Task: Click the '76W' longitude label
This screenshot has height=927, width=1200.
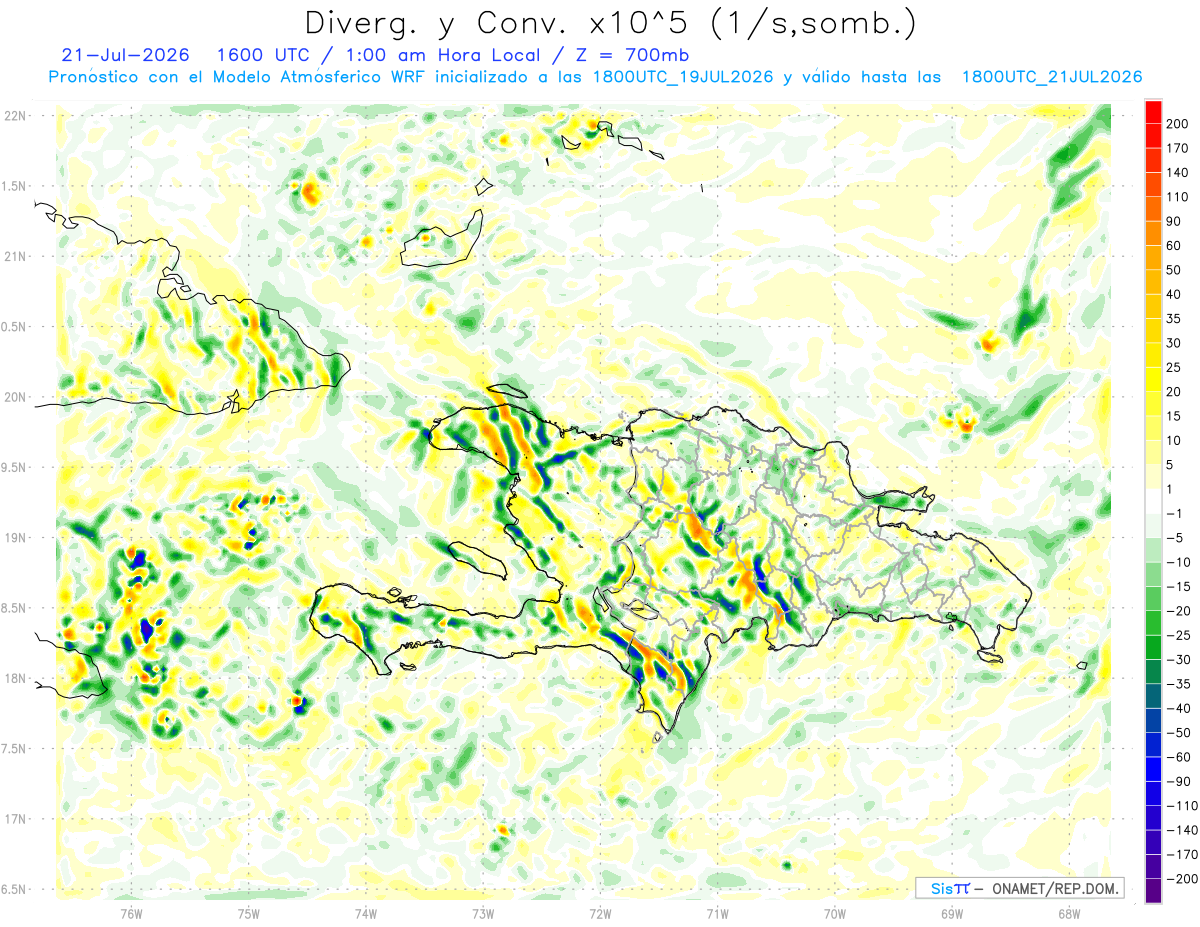Action: [131, 914]
